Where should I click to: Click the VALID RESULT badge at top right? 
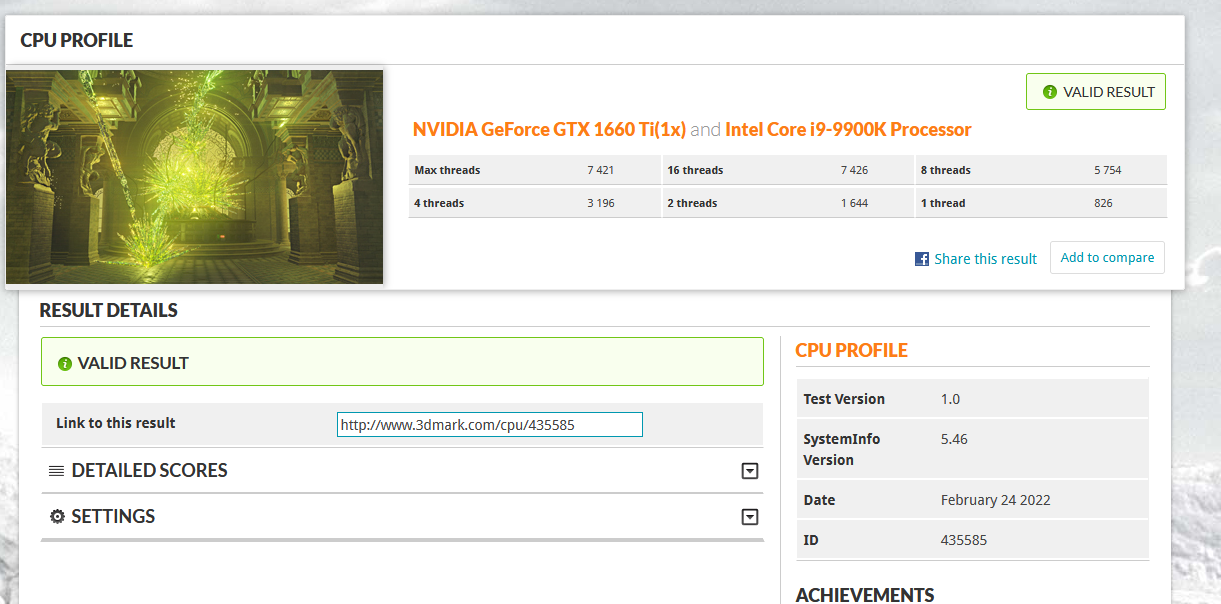click(1096, 92)
